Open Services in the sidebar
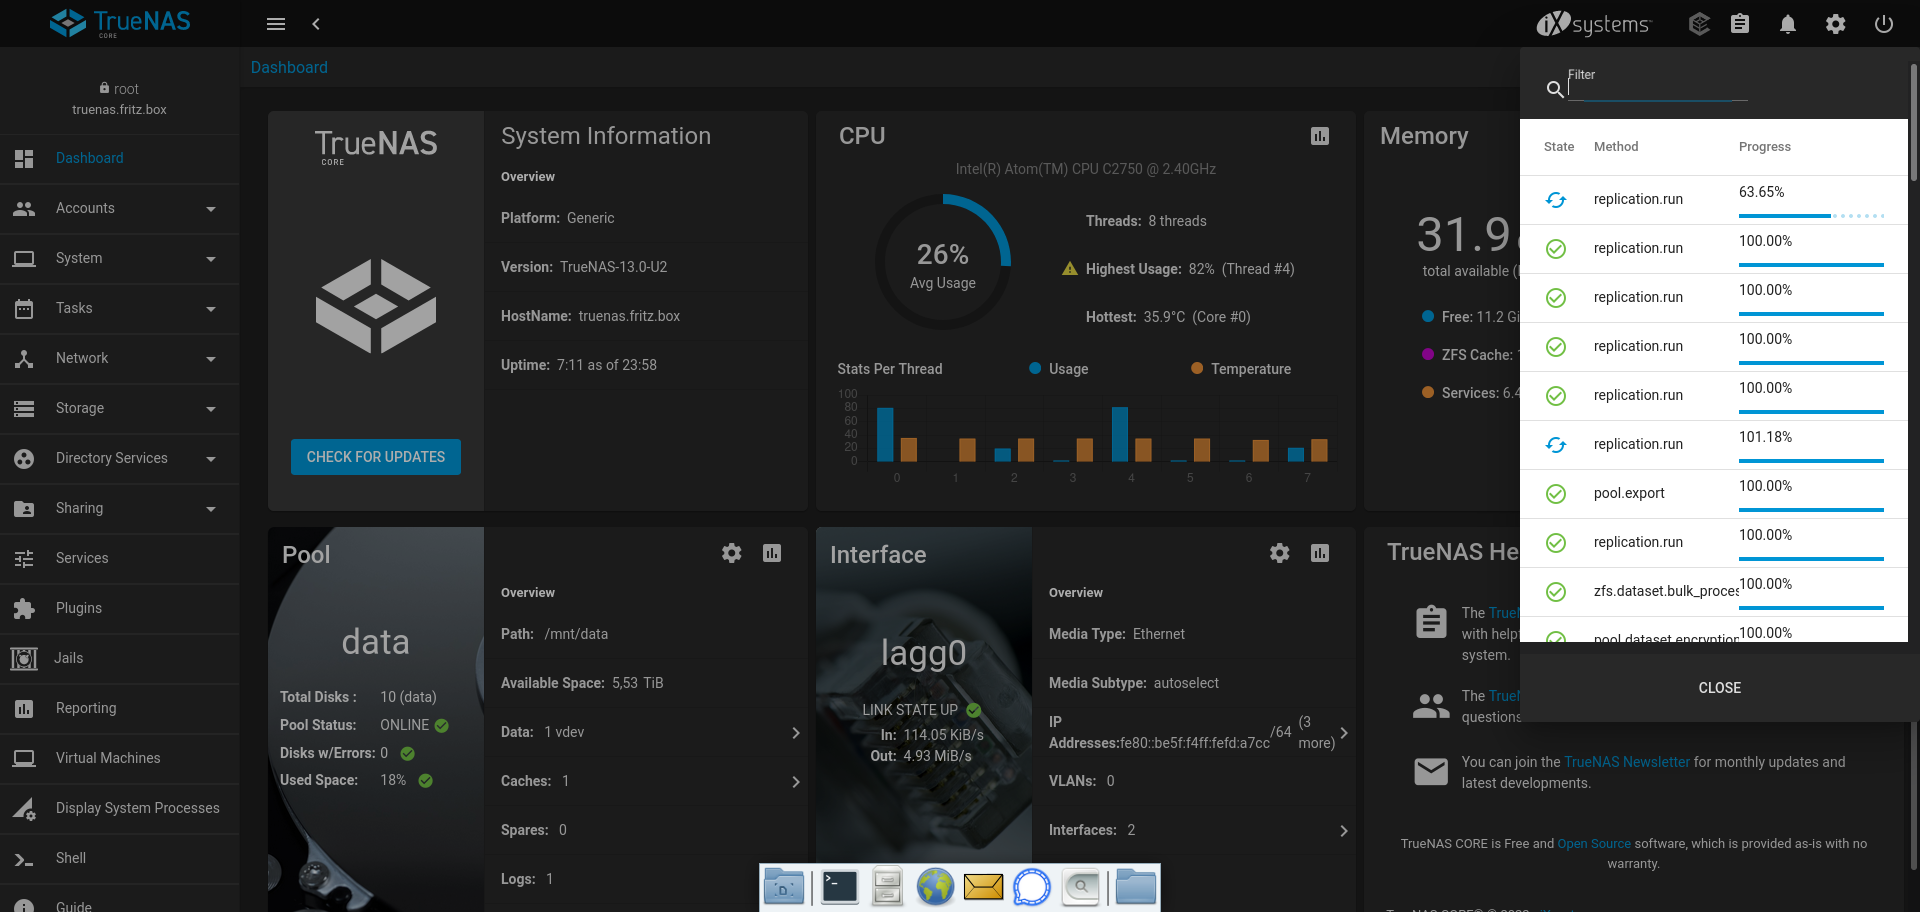This screenshot has width=1920, height=912. pyautogui.click(x=120, y=558)
